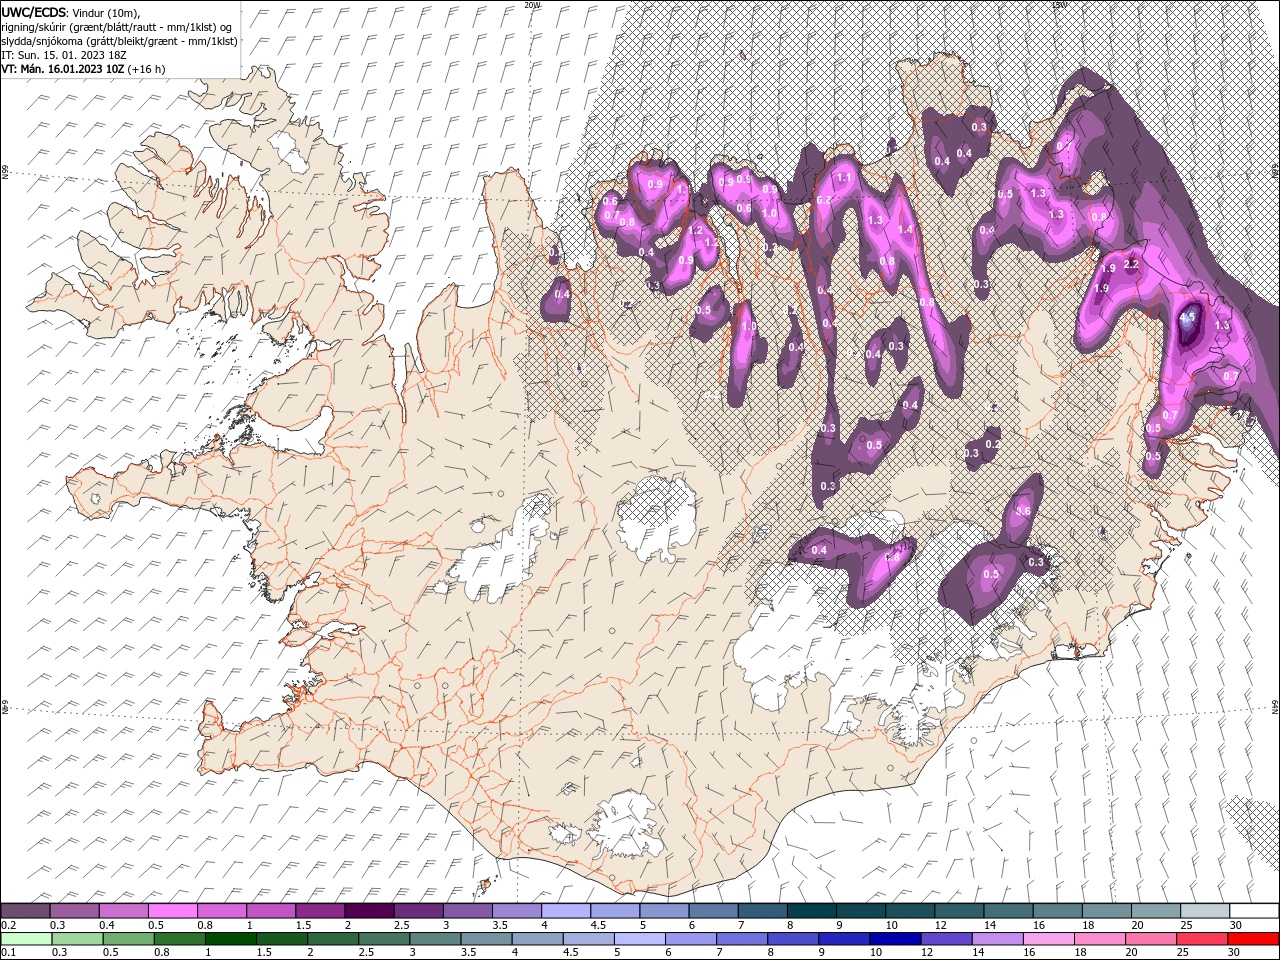The image size is (1280, 960).
Task: Click the '25' label in lower legend
Action: click(1182, 953)
